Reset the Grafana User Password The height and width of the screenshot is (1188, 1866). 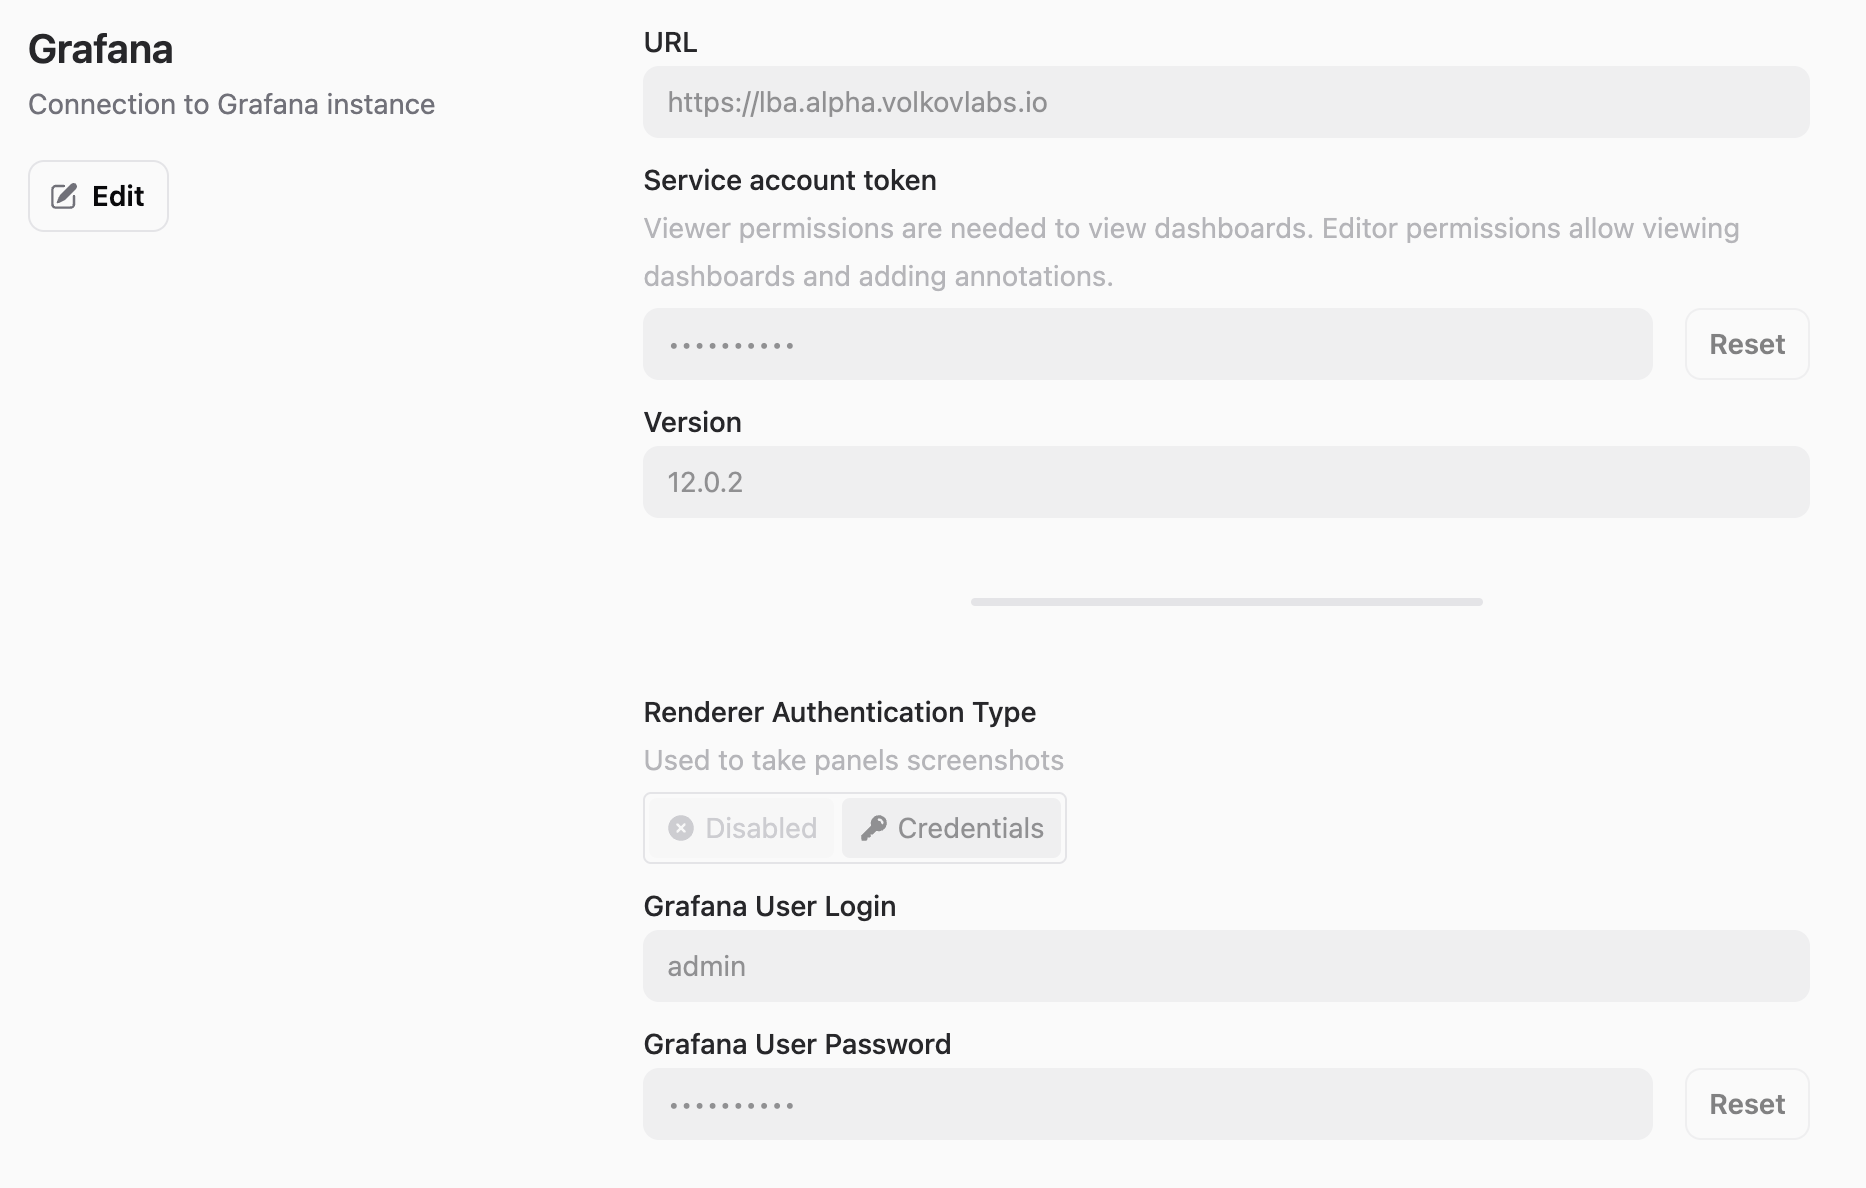point(1747,1104)
